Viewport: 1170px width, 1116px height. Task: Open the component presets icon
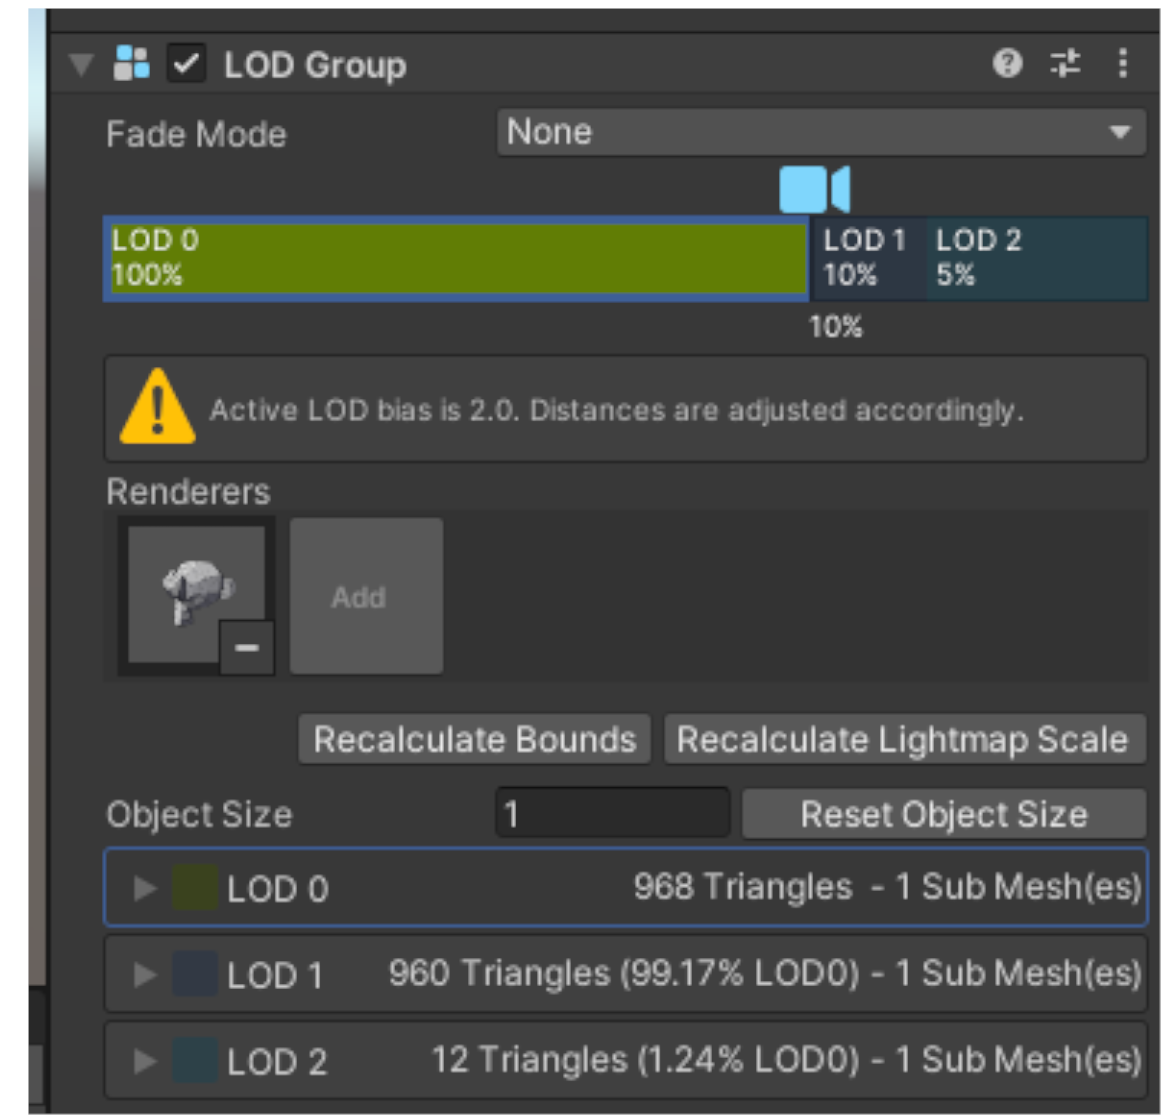1064,64
